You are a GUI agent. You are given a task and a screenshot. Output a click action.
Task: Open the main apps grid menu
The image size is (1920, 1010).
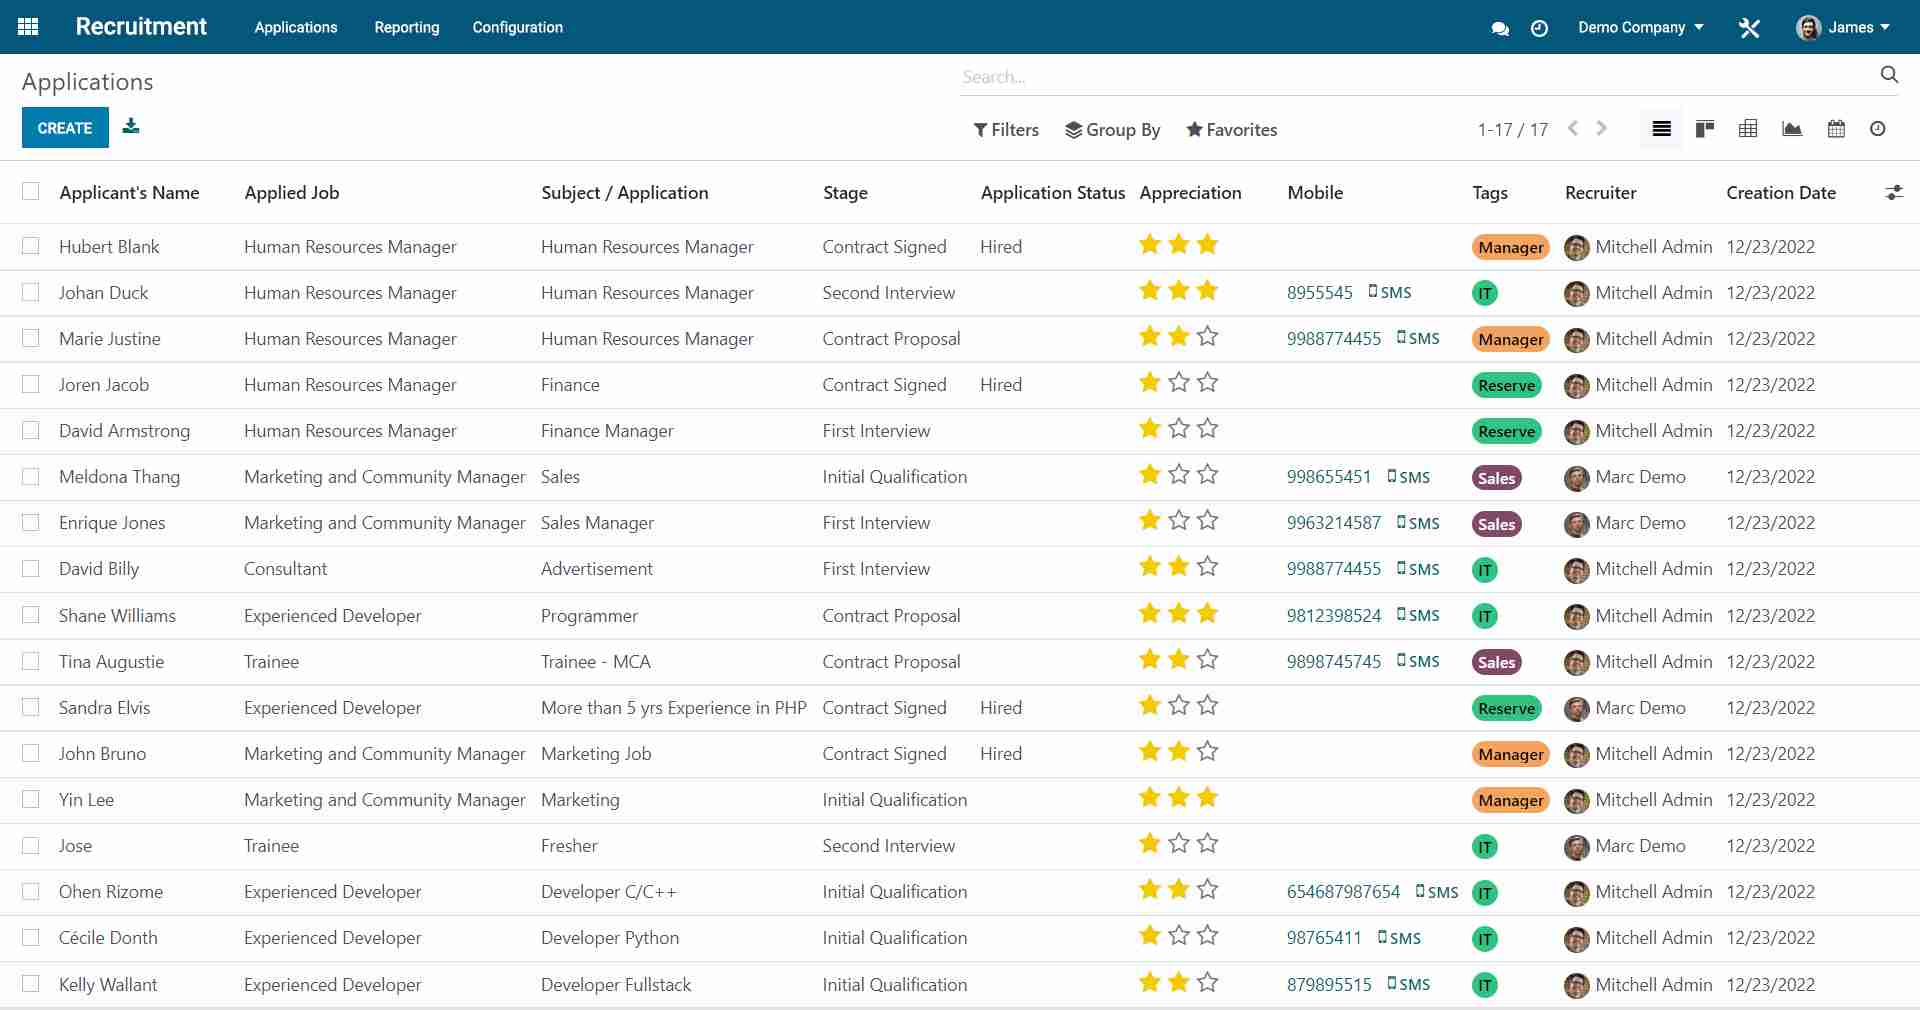pos(28,27)
